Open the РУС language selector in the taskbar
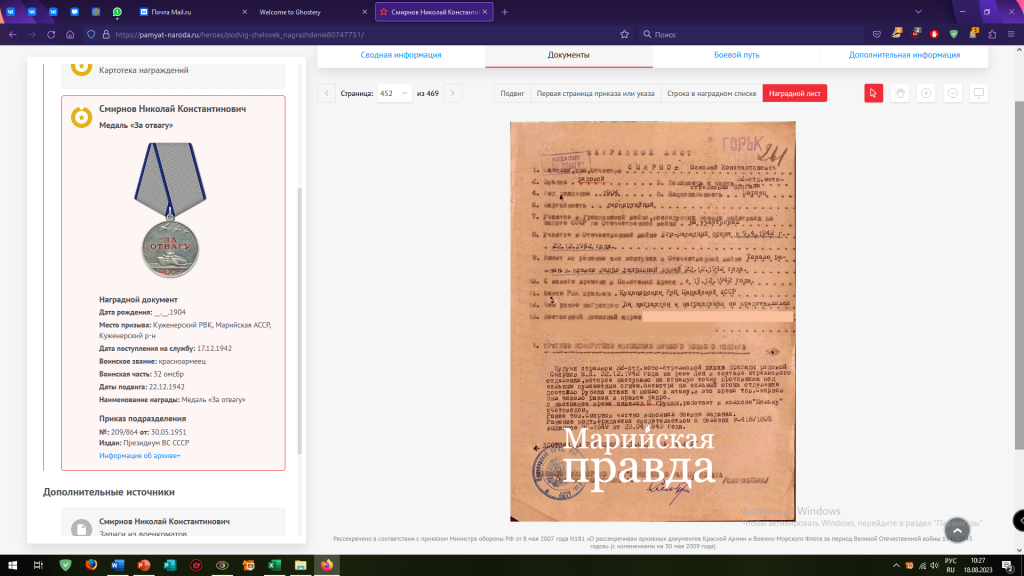 951,566
